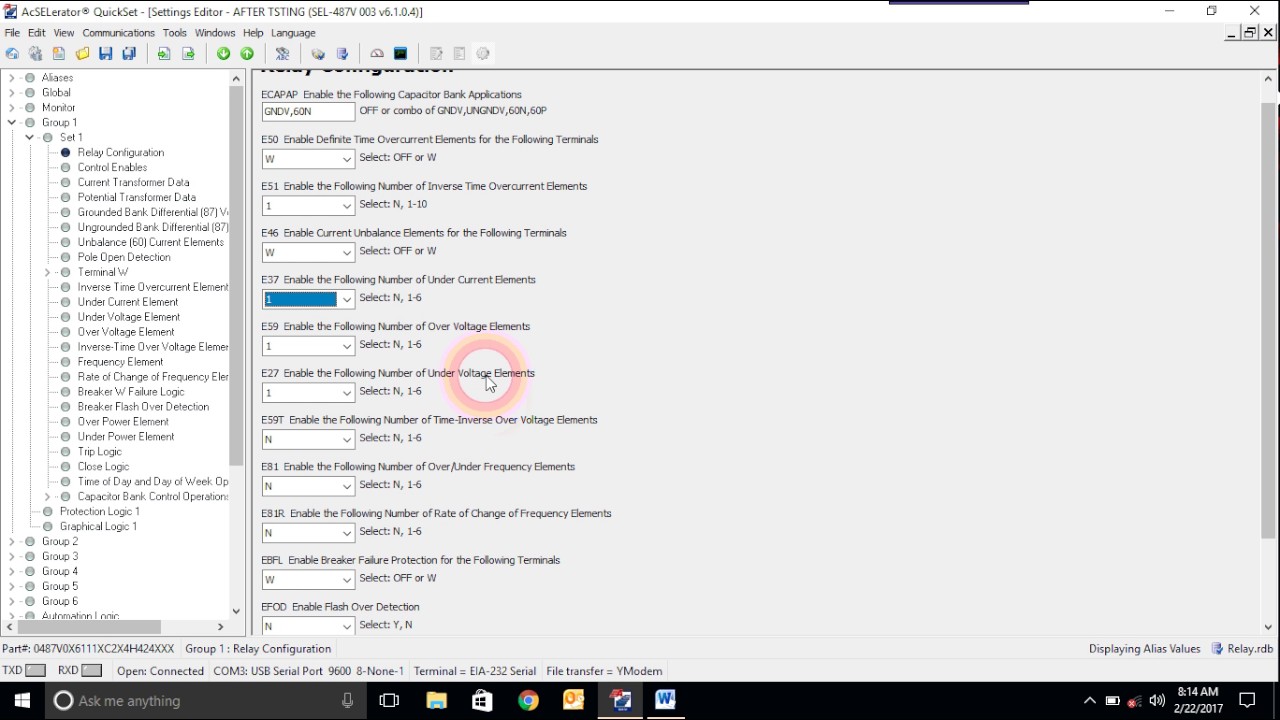Select Control Enables in the settings tree
The image size is (1280, 720).
click(112, 168)
